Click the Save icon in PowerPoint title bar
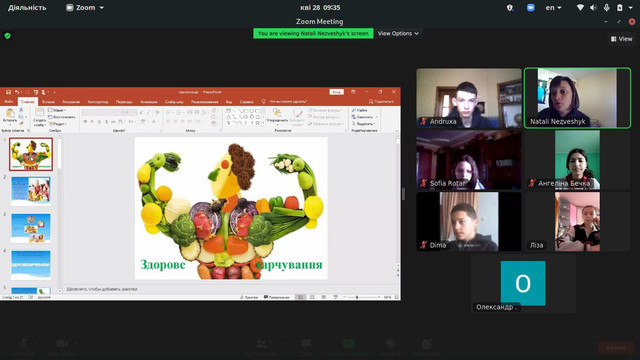The width and height of the screenshot is (640, 360). (x=8, y=92)
